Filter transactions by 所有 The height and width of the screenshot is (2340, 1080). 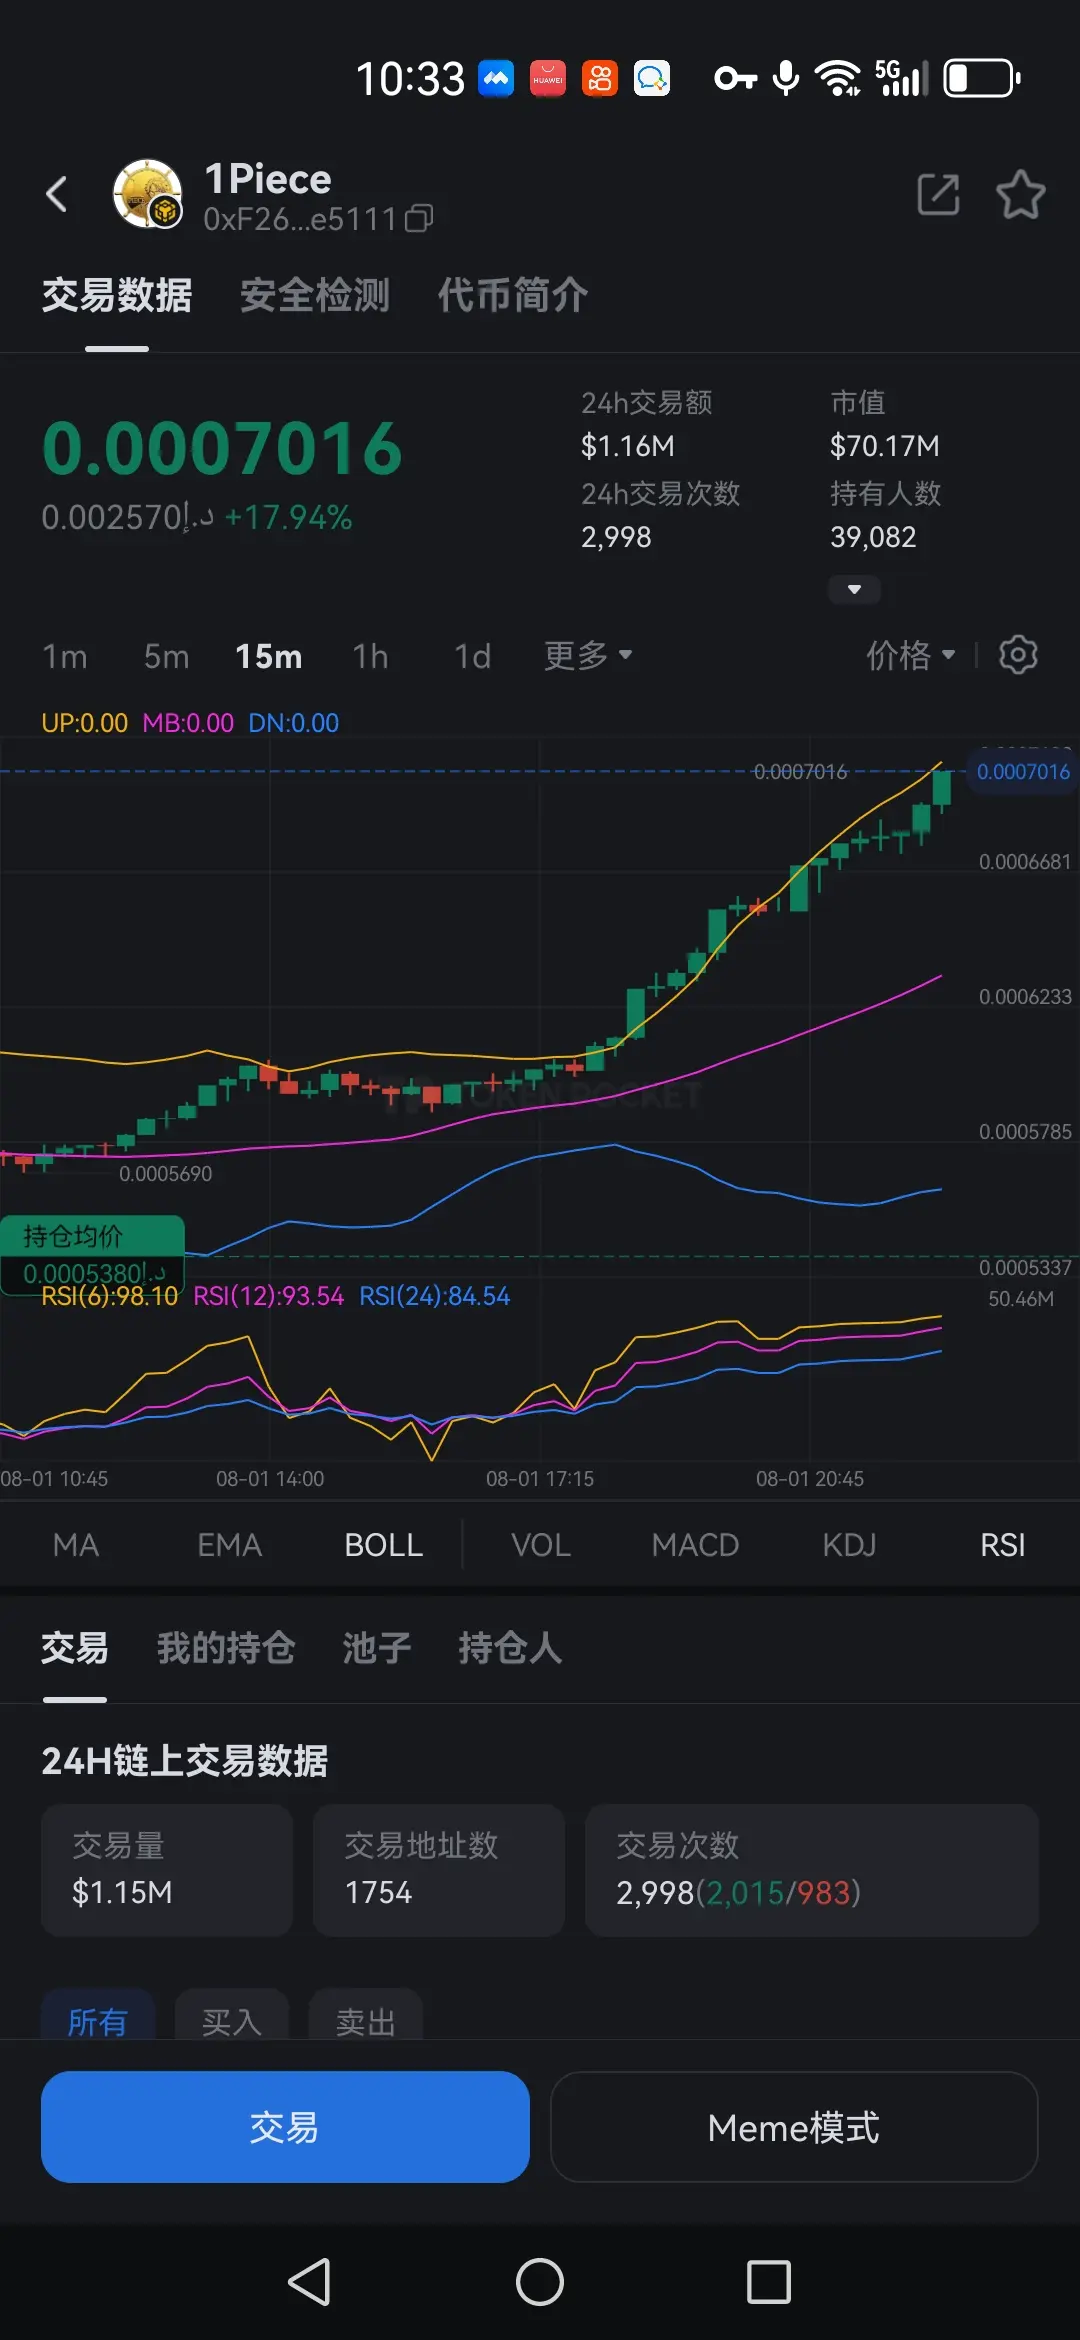[98, 2016]
